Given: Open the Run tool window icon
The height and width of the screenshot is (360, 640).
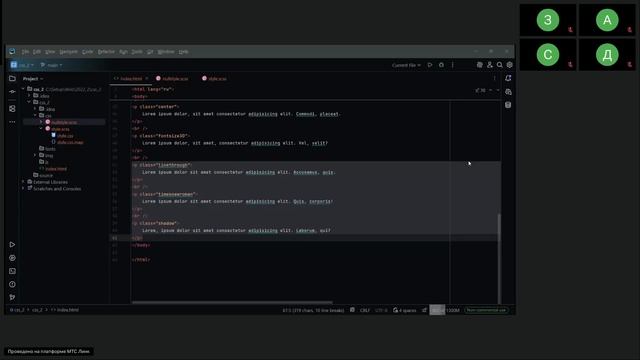Looking at the screenshot, I should coord(12,244).
